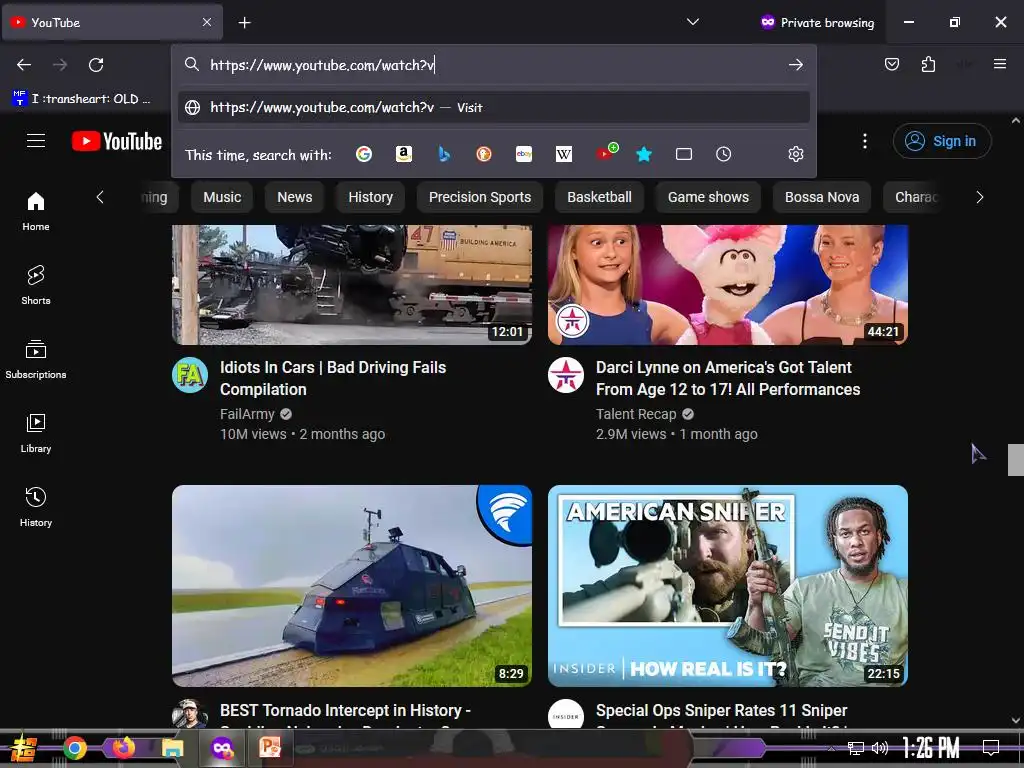Search history via the clock icon
The image size is (1024, 768).
(x=724, y=154)
